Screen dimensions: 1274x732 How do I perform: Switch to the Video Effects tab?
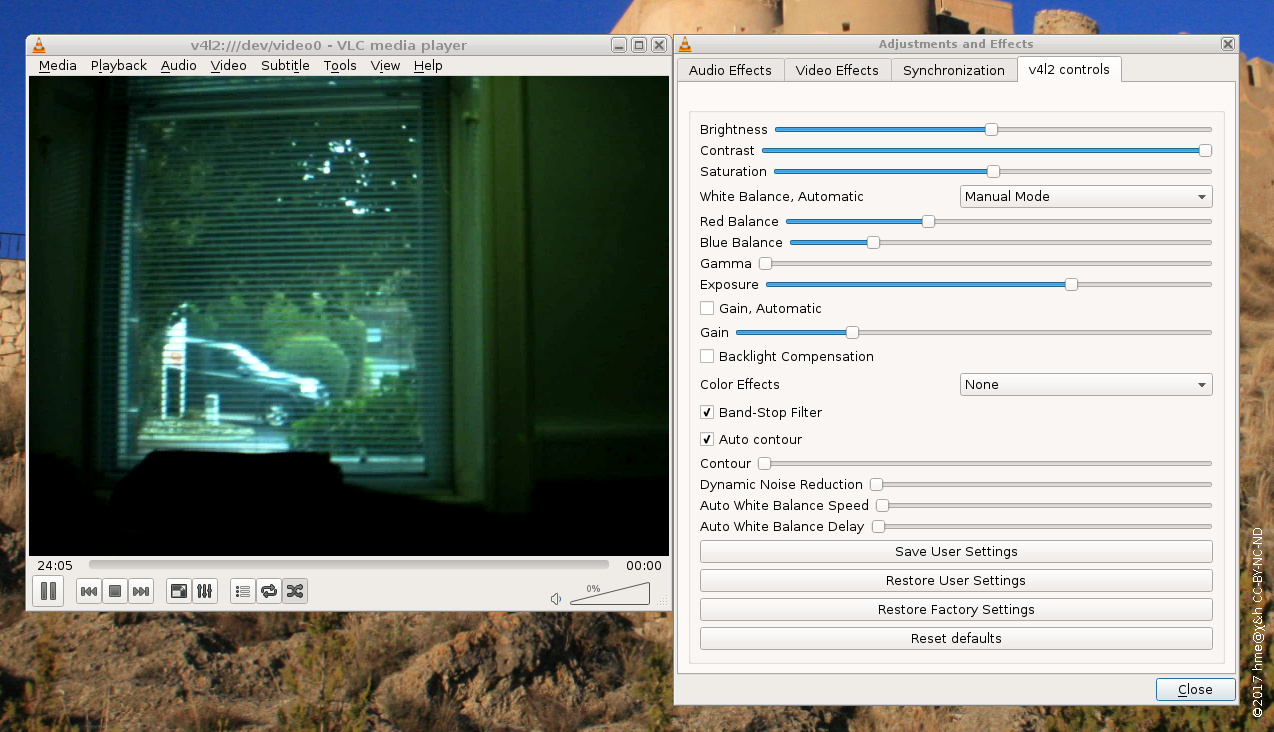[x=837, y=70]
